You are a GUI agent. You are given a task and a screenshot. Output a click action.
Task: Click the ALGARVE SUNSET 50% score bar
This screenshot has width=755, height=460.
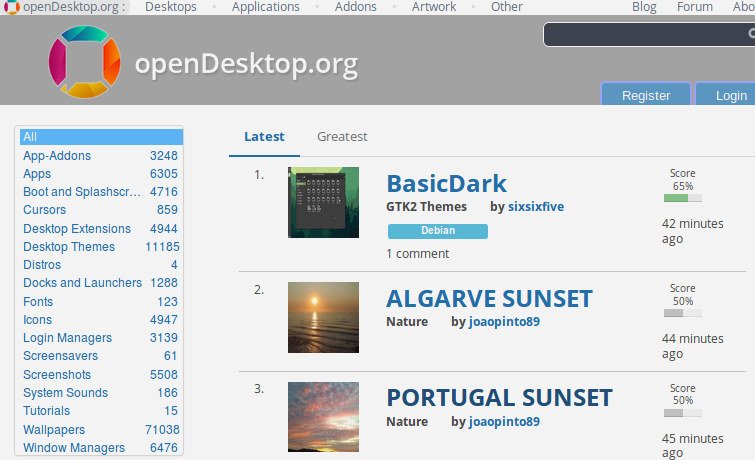[682, 313]
